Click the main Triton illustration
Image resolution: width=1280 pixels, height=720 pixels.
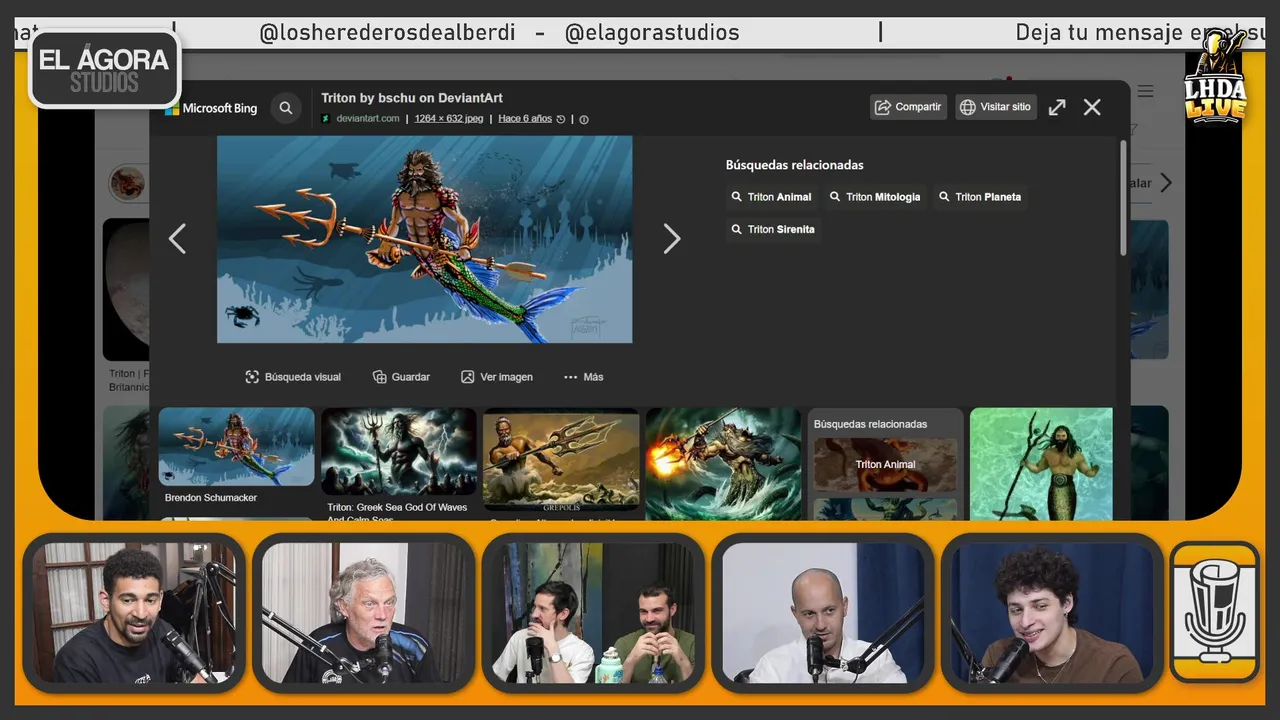(x=424, y=240)
